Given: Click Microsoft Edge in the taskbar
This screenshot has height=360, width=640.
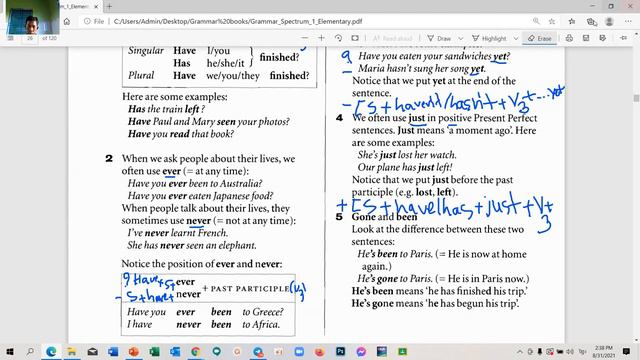Looking at the screenshot, I should (x=51, y=351).
